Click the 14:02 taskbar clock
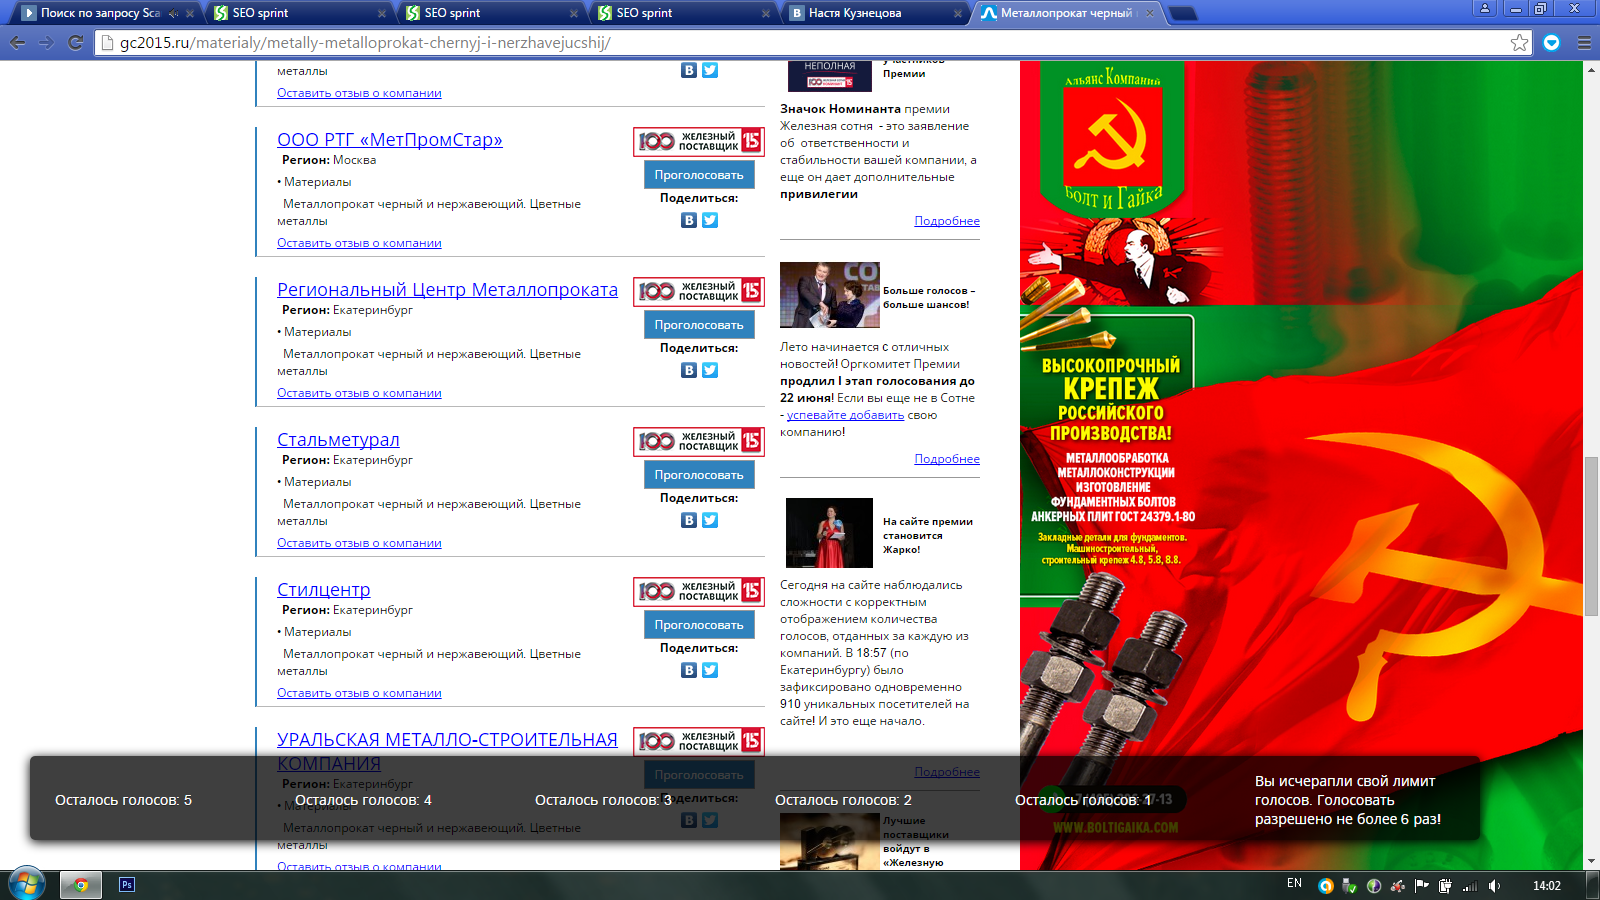This screenshot has height=900, width=1600. (1547, 885)
